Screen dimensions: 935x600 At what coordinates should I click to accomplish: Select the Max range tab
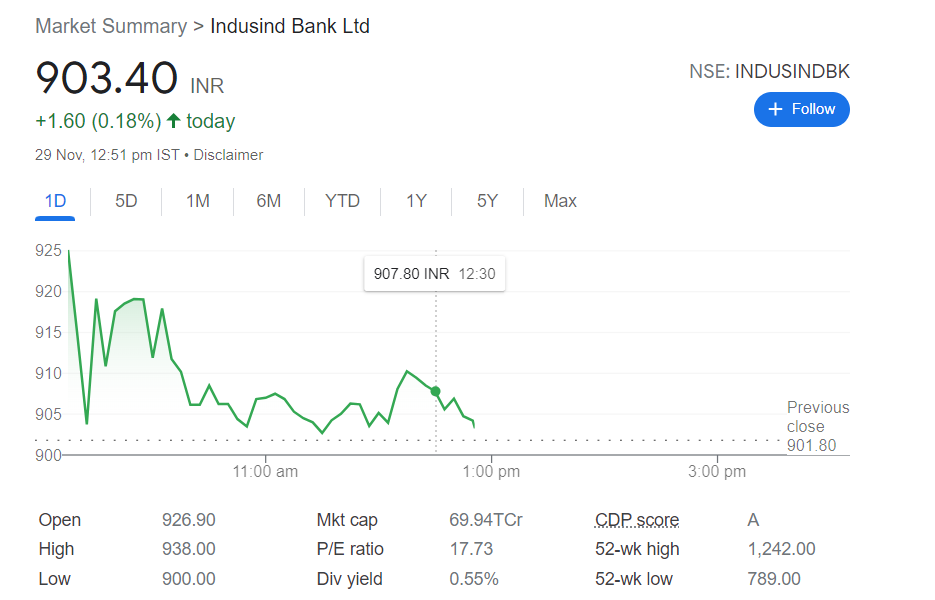(560, 201)
